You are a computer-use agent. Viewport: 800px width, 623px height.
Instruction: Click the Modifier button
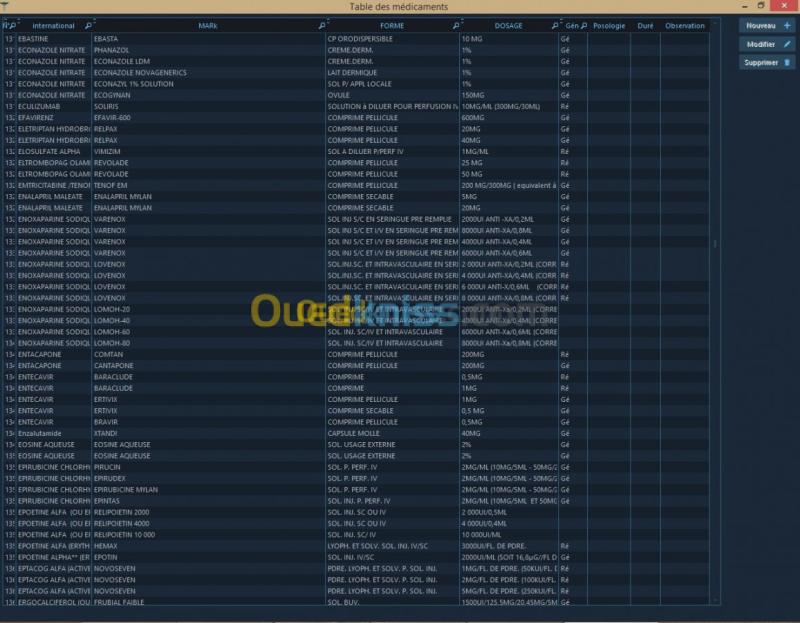click(767, 44)
